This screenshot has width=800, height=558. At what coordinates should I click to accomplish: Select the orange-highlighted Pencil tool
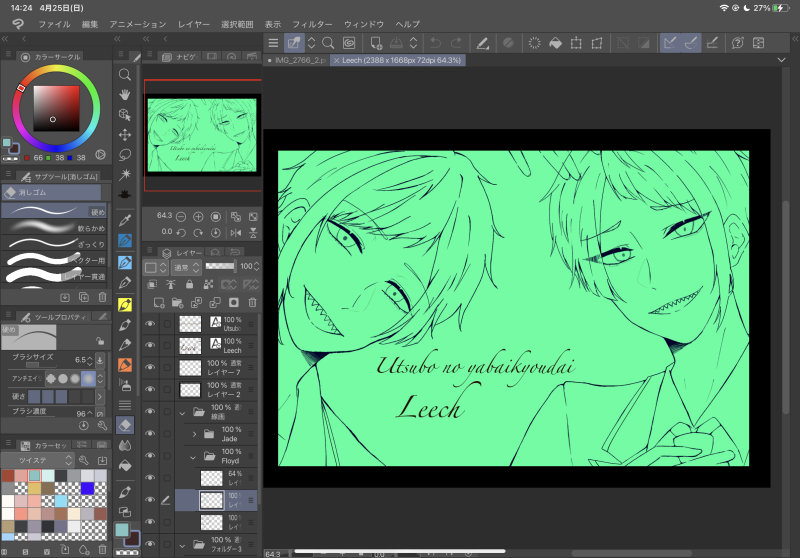[x=125, y=365]
